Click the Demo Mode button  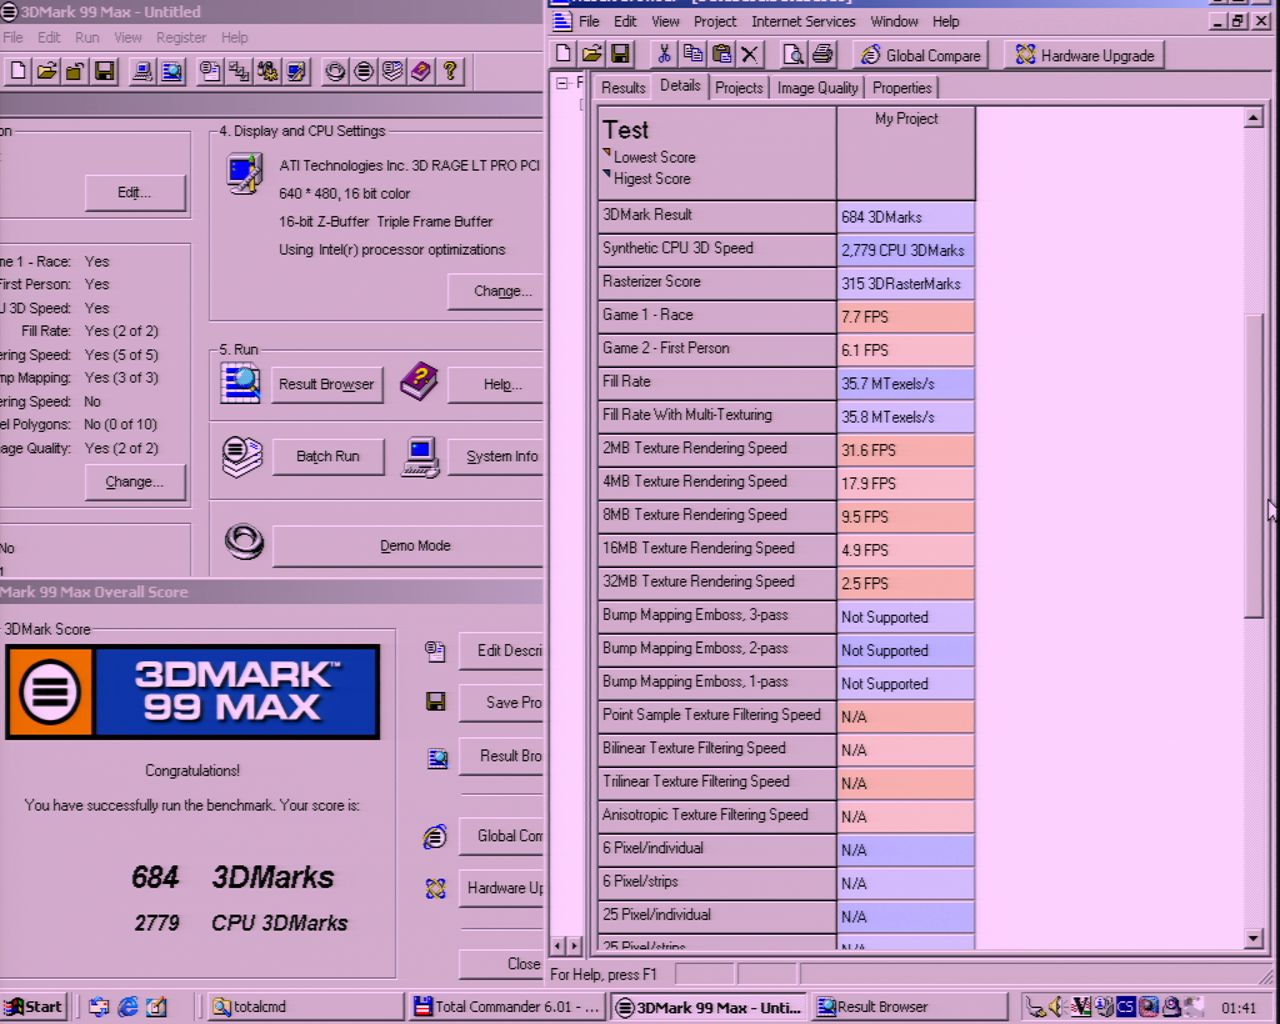[414, 546]
